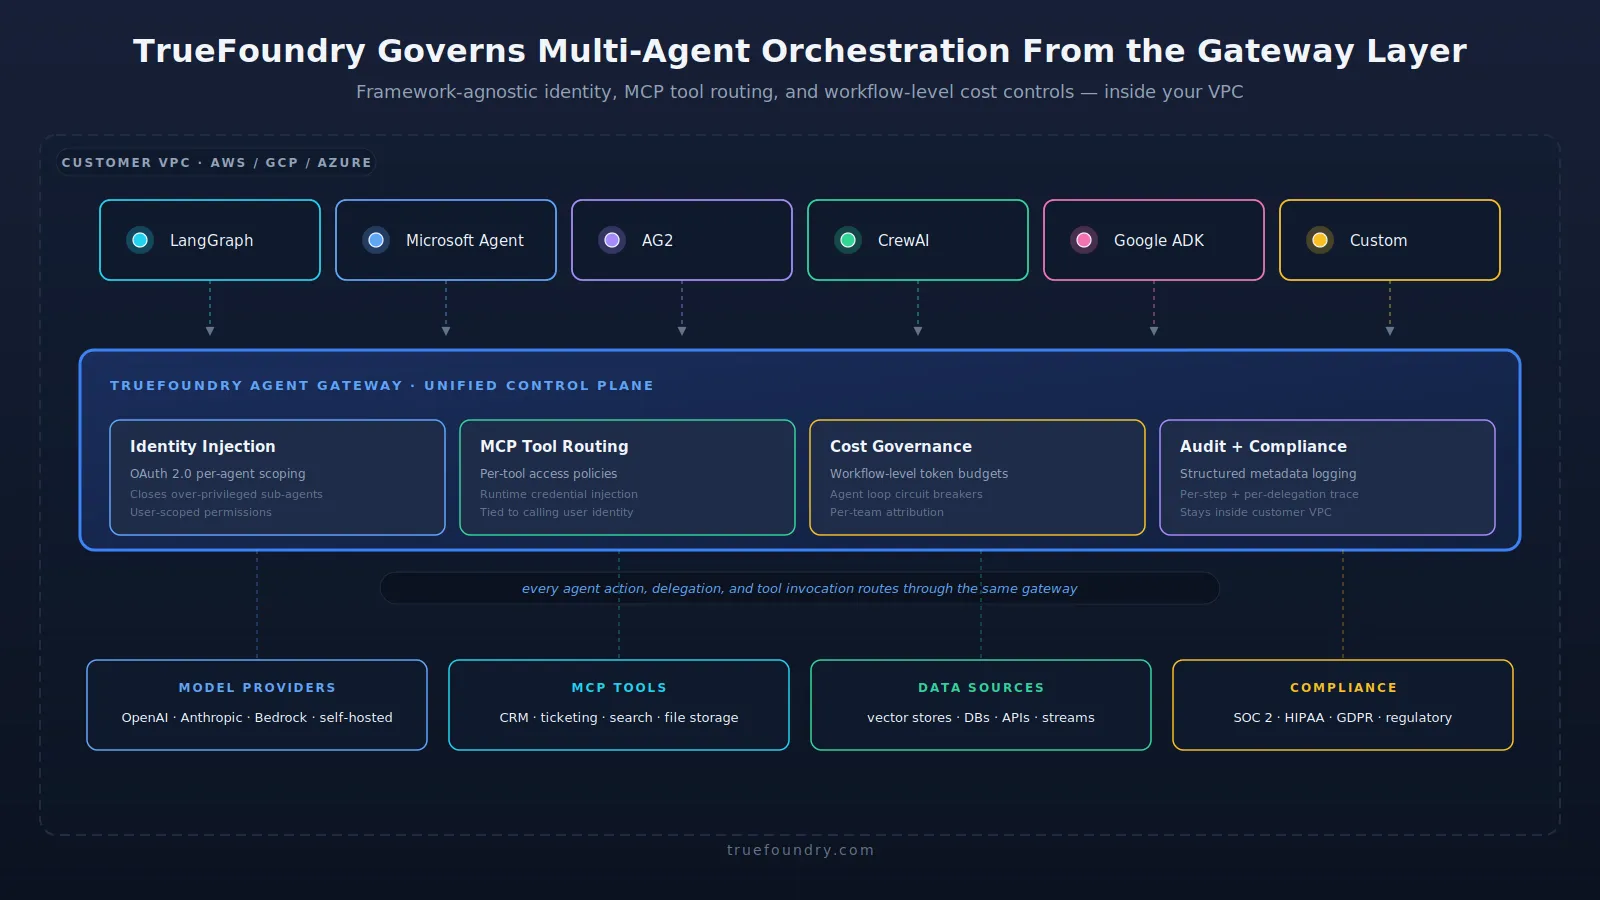Screen dimensions: 1600x900
Task: Click 'Stays inside customer VPC' text
Action: coord(1256,512)
